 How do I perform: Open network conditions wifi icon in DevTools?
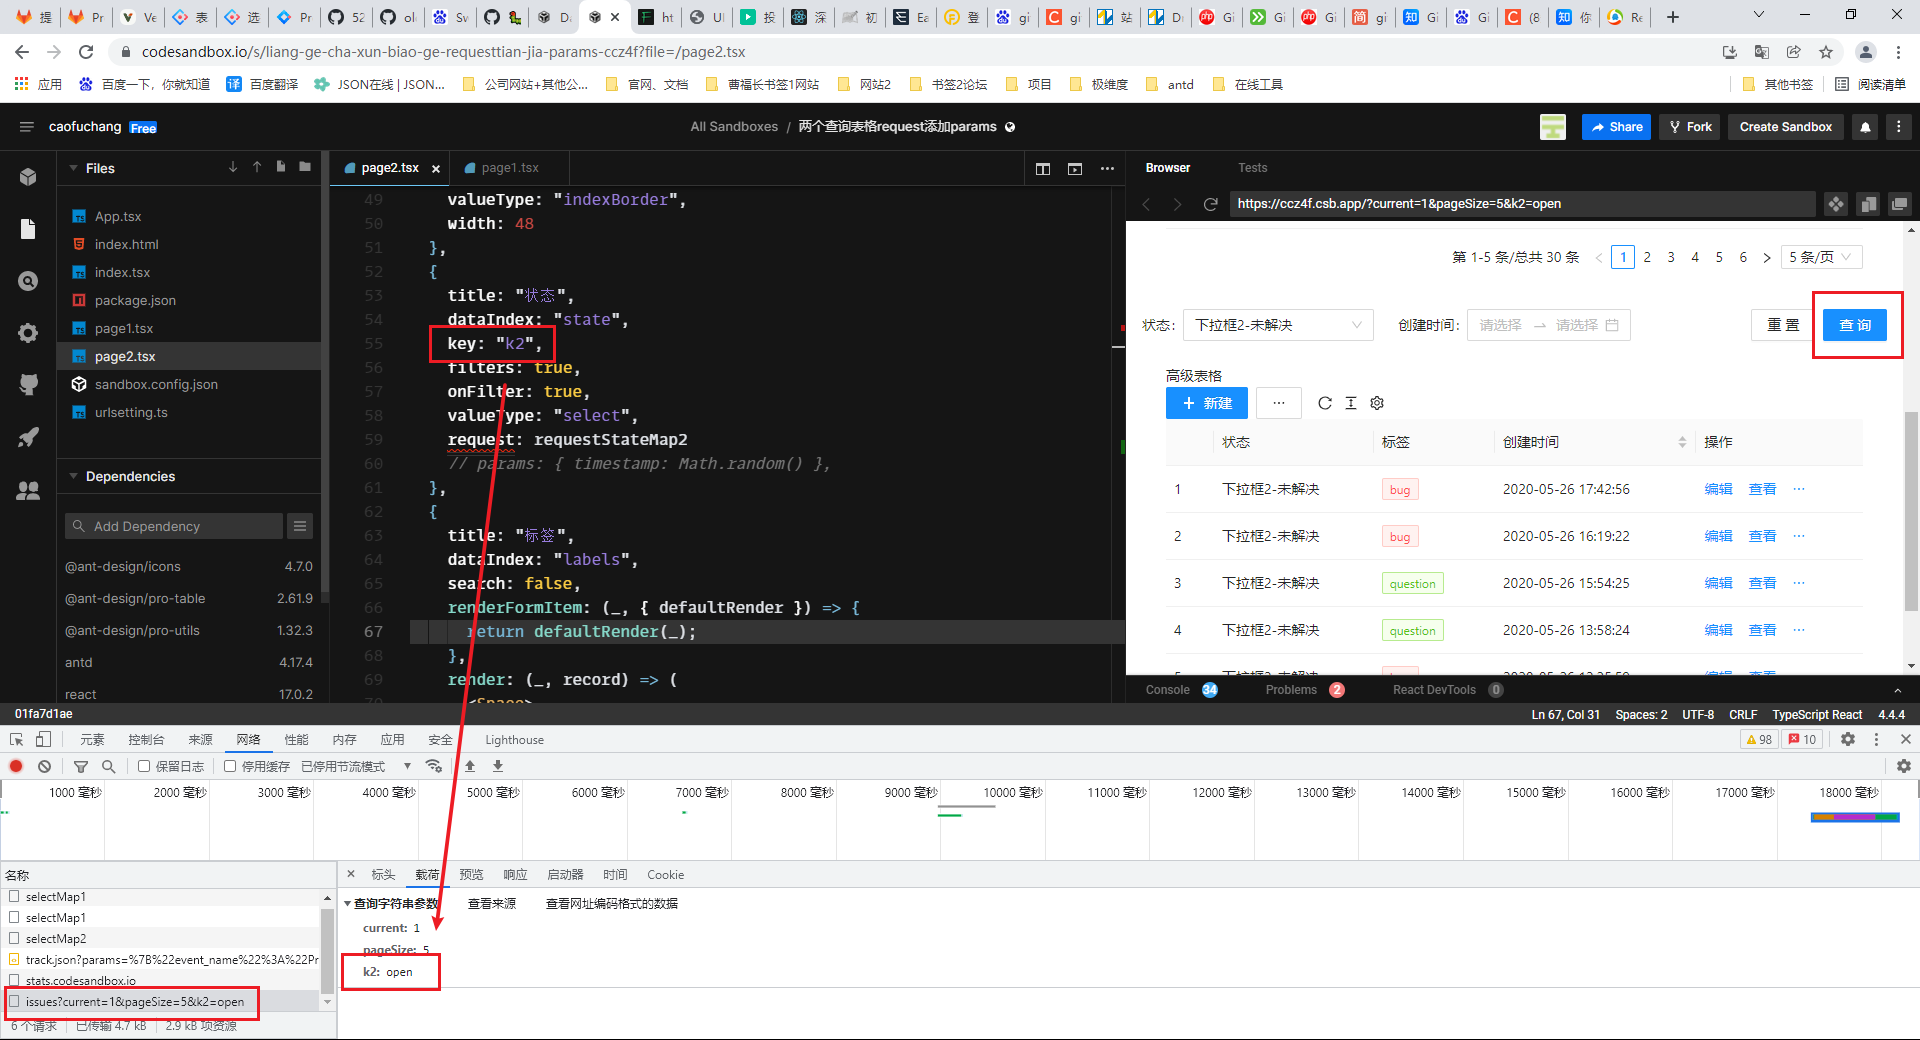(x=434, y=766)
